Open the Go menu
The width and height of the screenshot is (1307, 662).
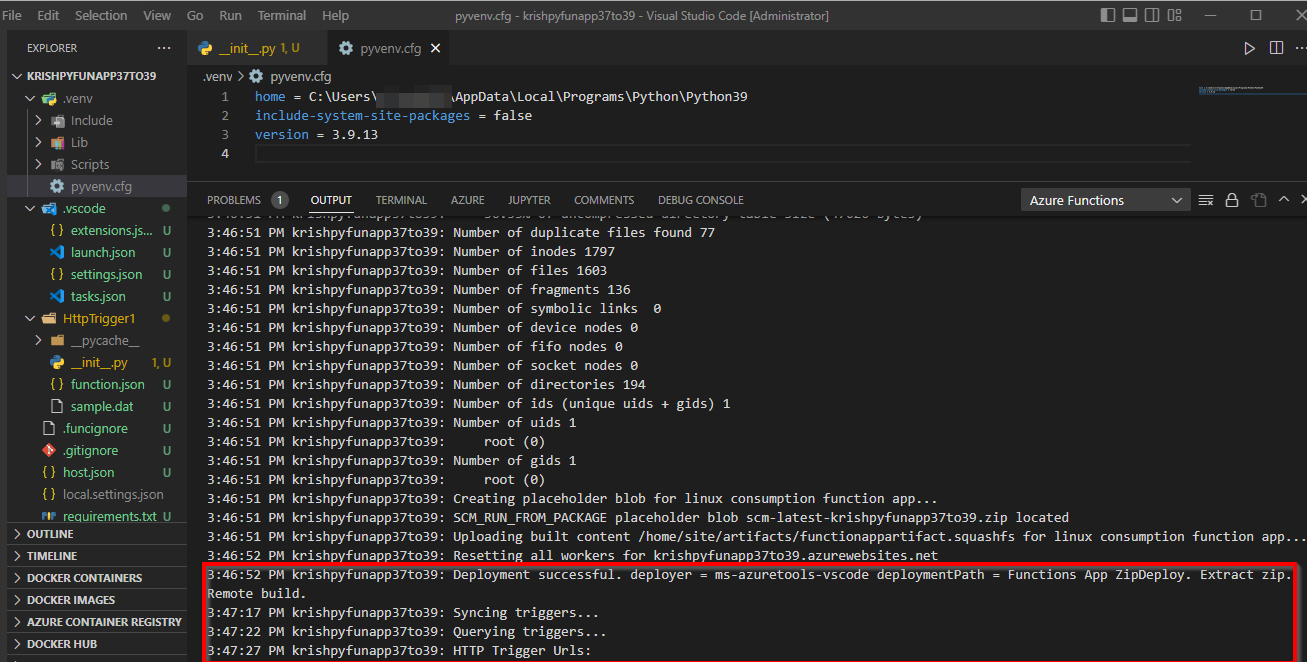(x=195, y=15)
